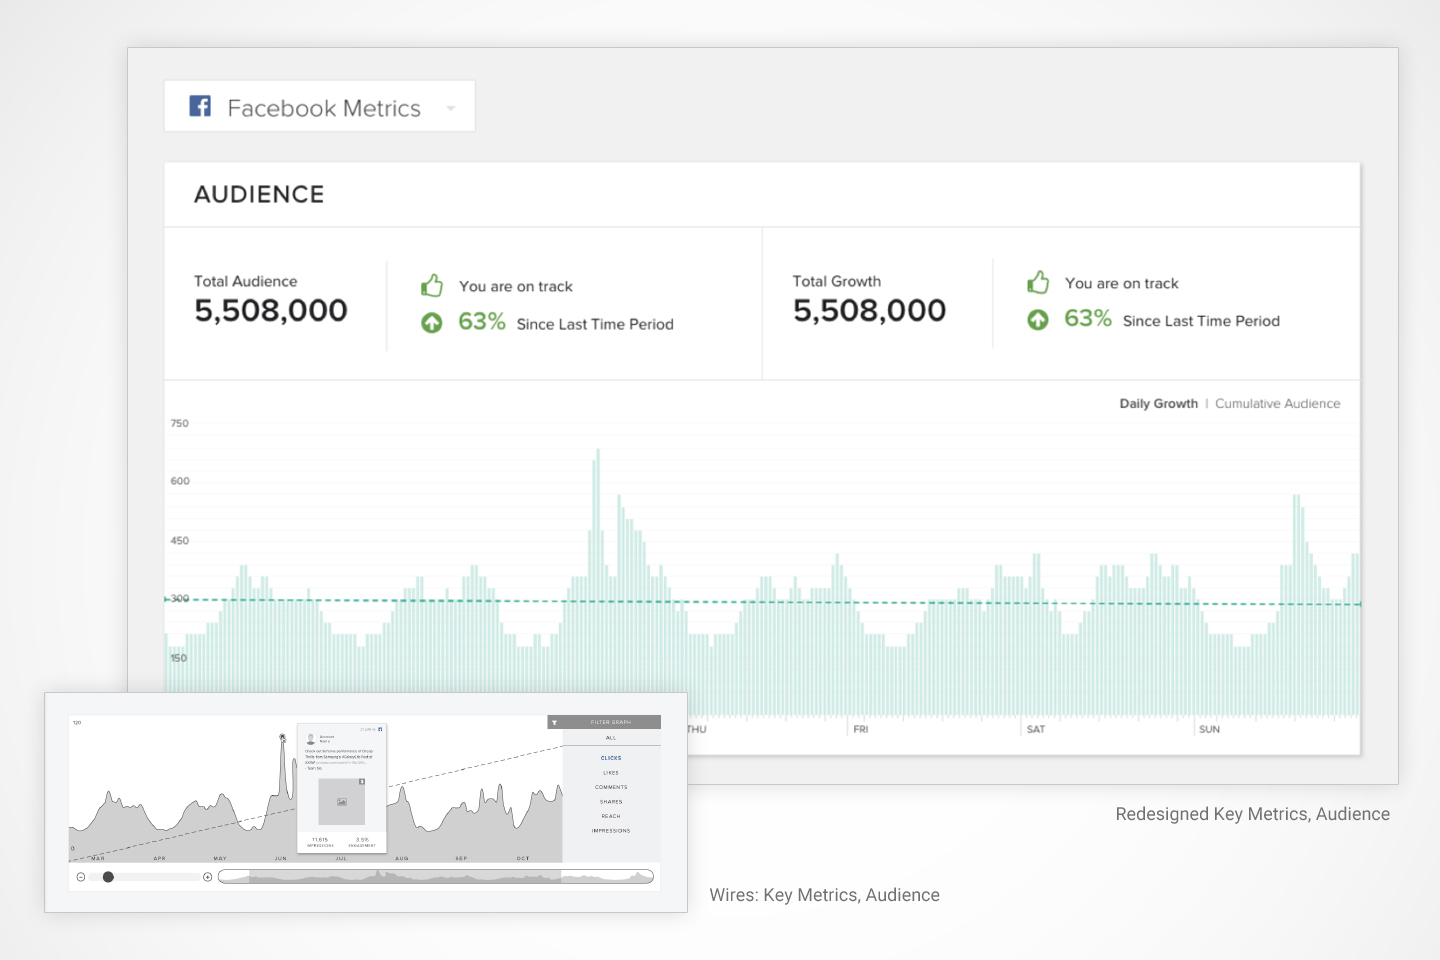Click the FRI axis label on the growth chart
This screenshot has height=960, width=1440.
[861, 729]
